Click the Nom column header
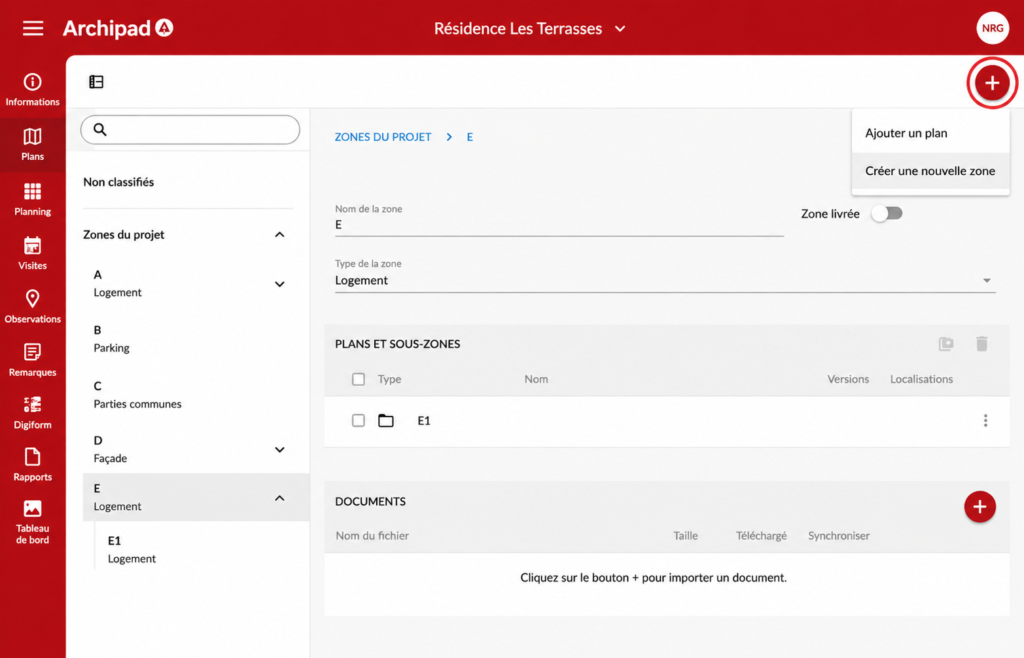 (536, 379)
